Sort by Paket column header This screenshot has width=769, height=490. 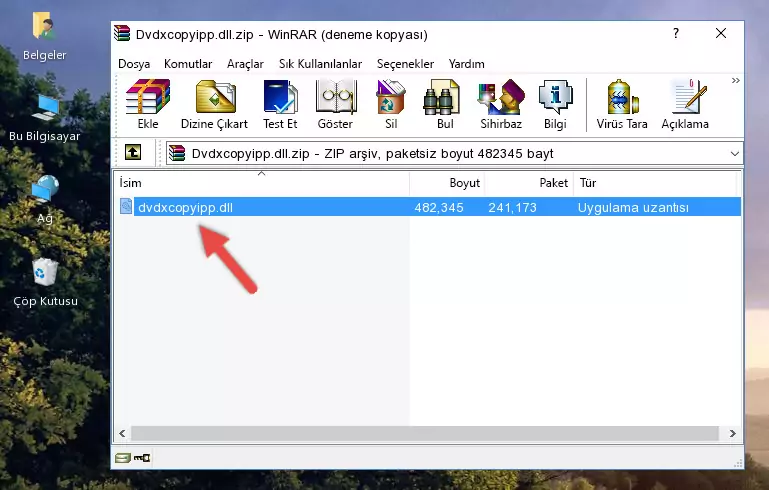pyautogui.click(x=529, y=183)
